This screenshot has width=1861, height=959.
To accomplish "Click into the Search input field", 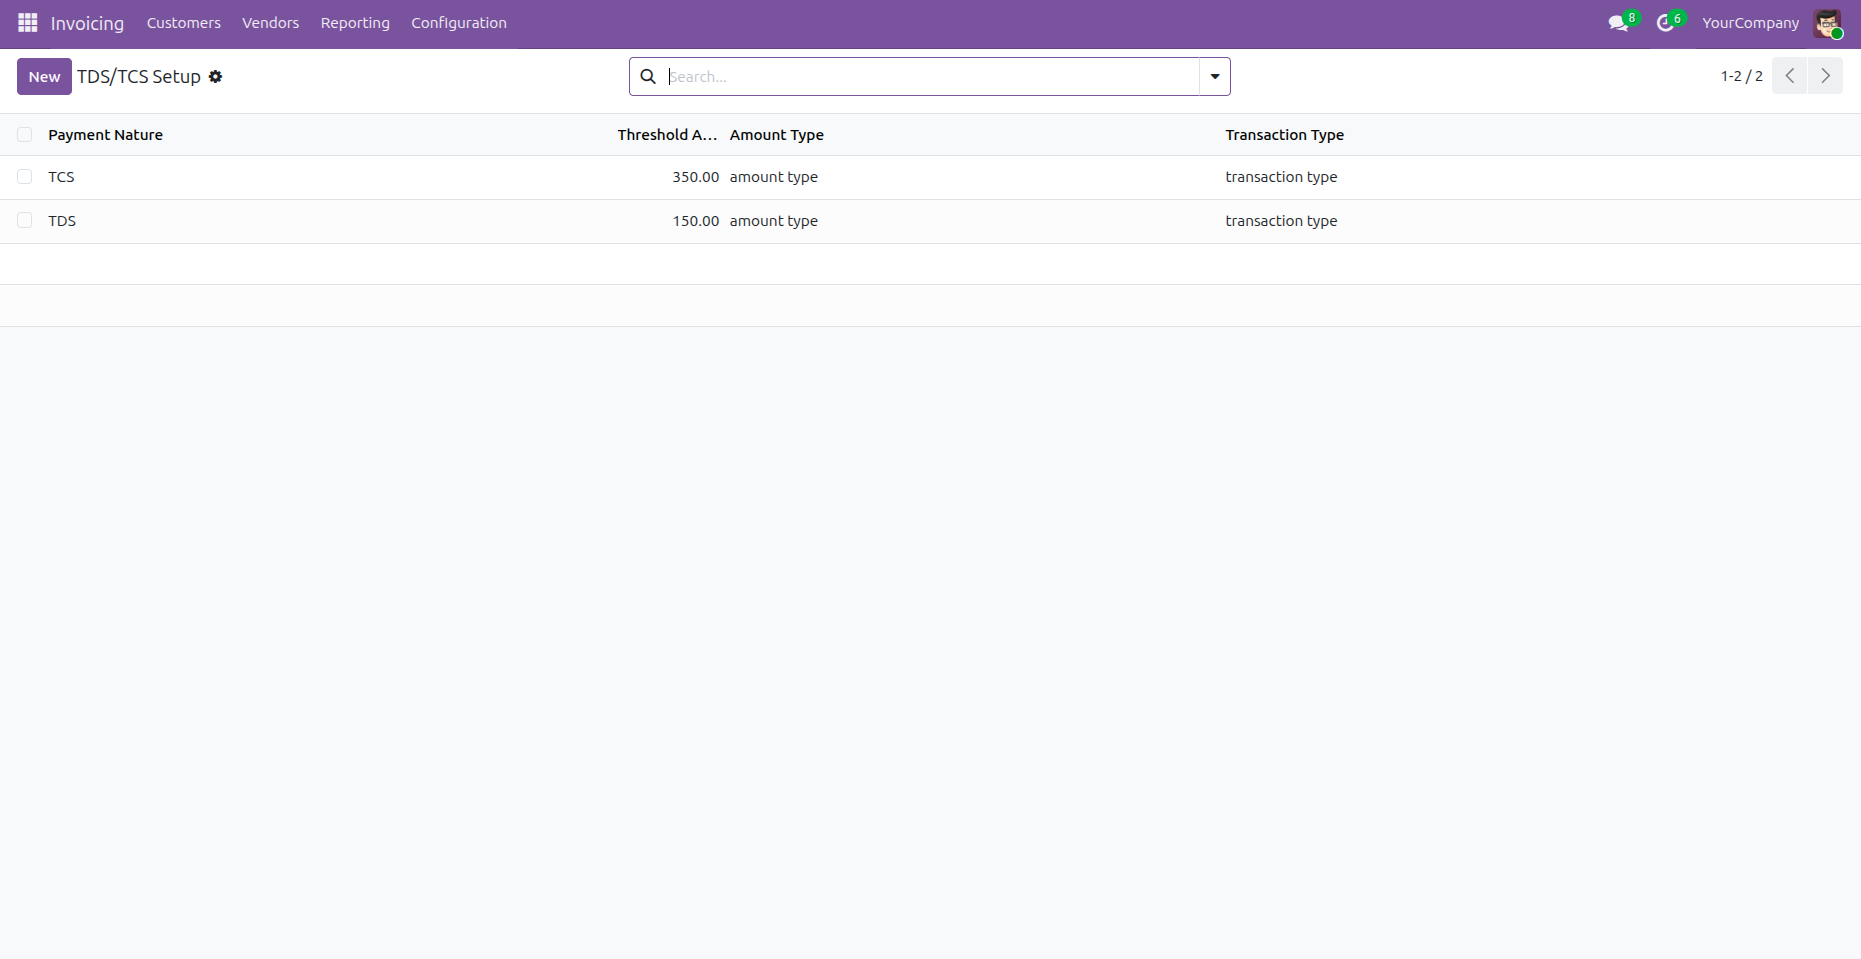I will click(930, 77).
